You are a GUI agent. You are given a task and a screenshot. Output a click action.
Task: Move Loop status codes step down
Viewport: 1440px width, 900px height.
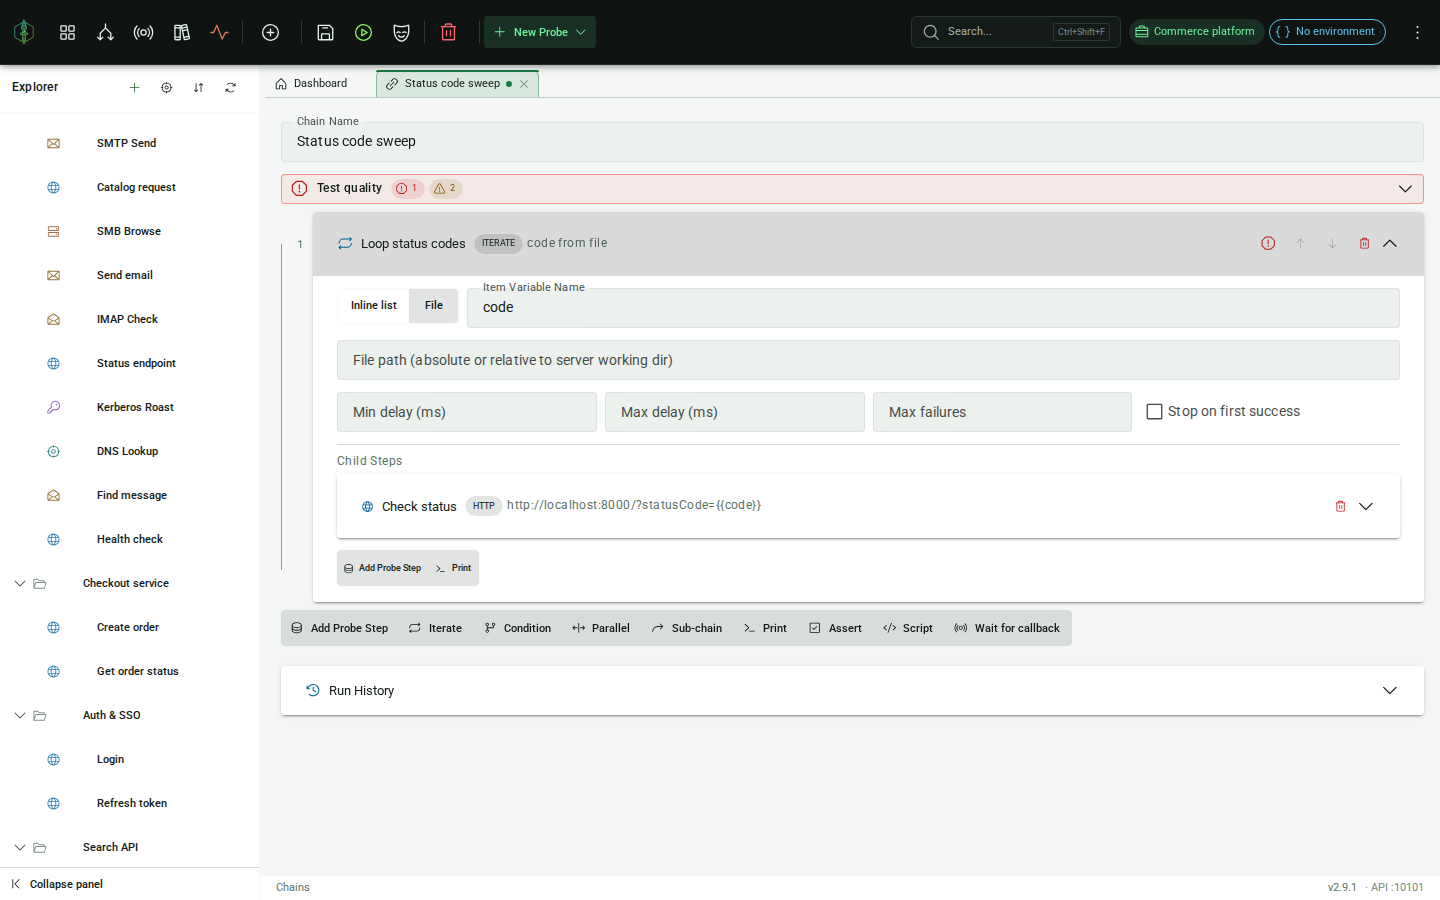tap(1332, 243)
